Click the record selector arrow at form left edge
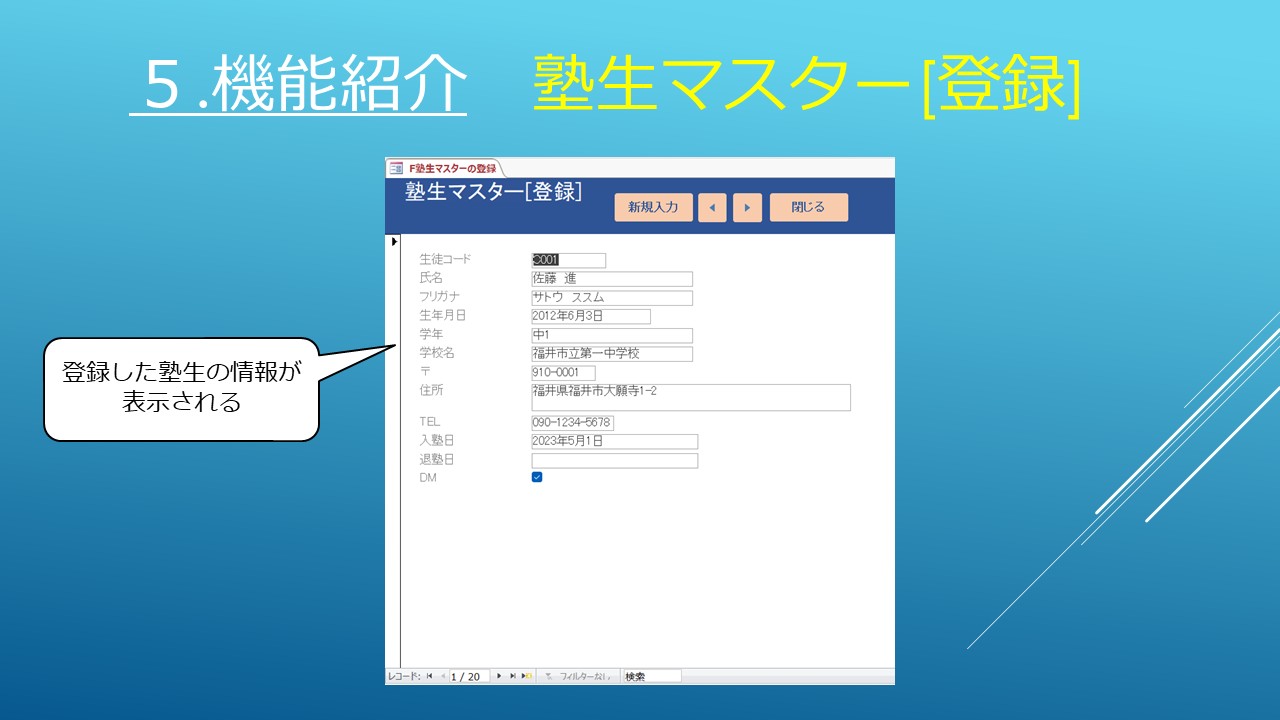The image size is (1280, 720). point(394,242)
